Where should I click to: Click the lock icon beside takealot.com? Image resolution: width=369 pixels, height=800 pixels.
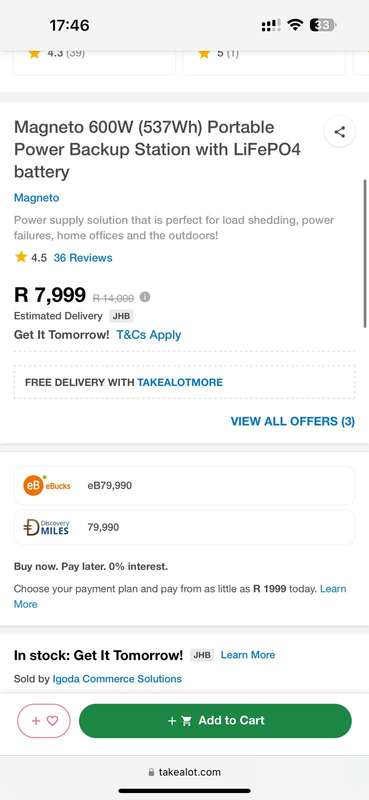(151, 772)
